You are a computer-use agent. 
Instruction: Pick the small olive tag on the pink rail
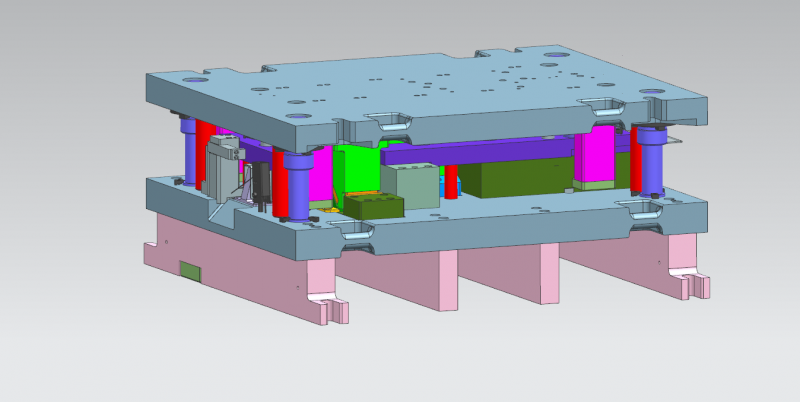click(190, 271)
